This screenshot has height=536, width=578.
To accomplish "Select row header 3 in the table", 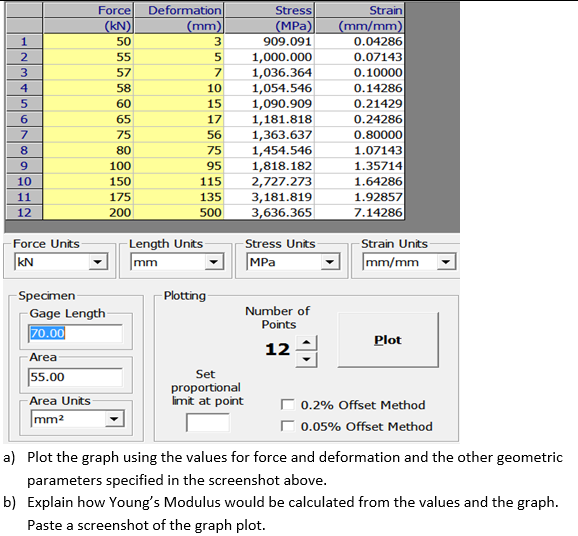I will click(x=24, y=72).
